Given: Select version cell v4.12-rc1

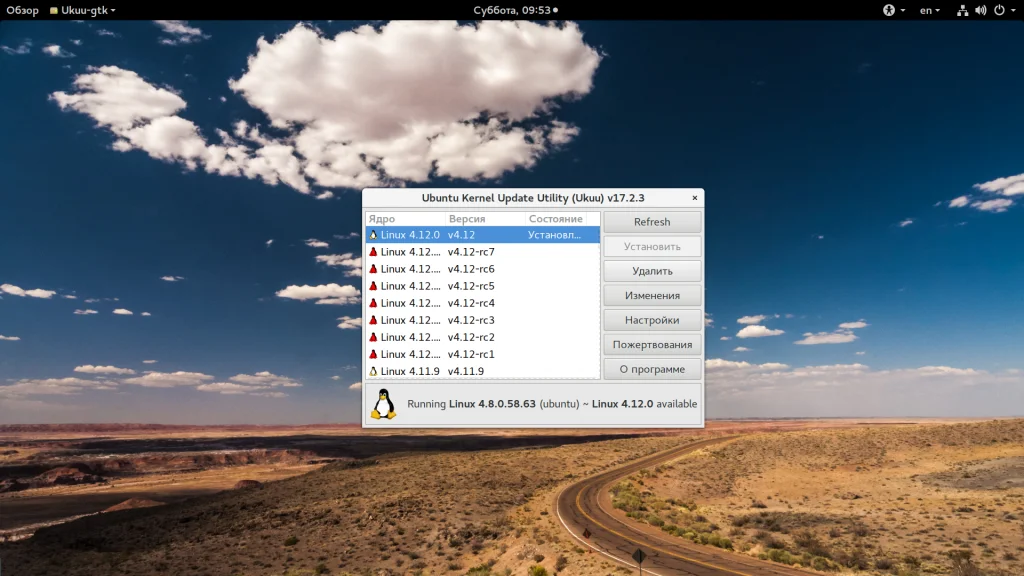Looking at the screenshot, I should click(x=471, y=353).
